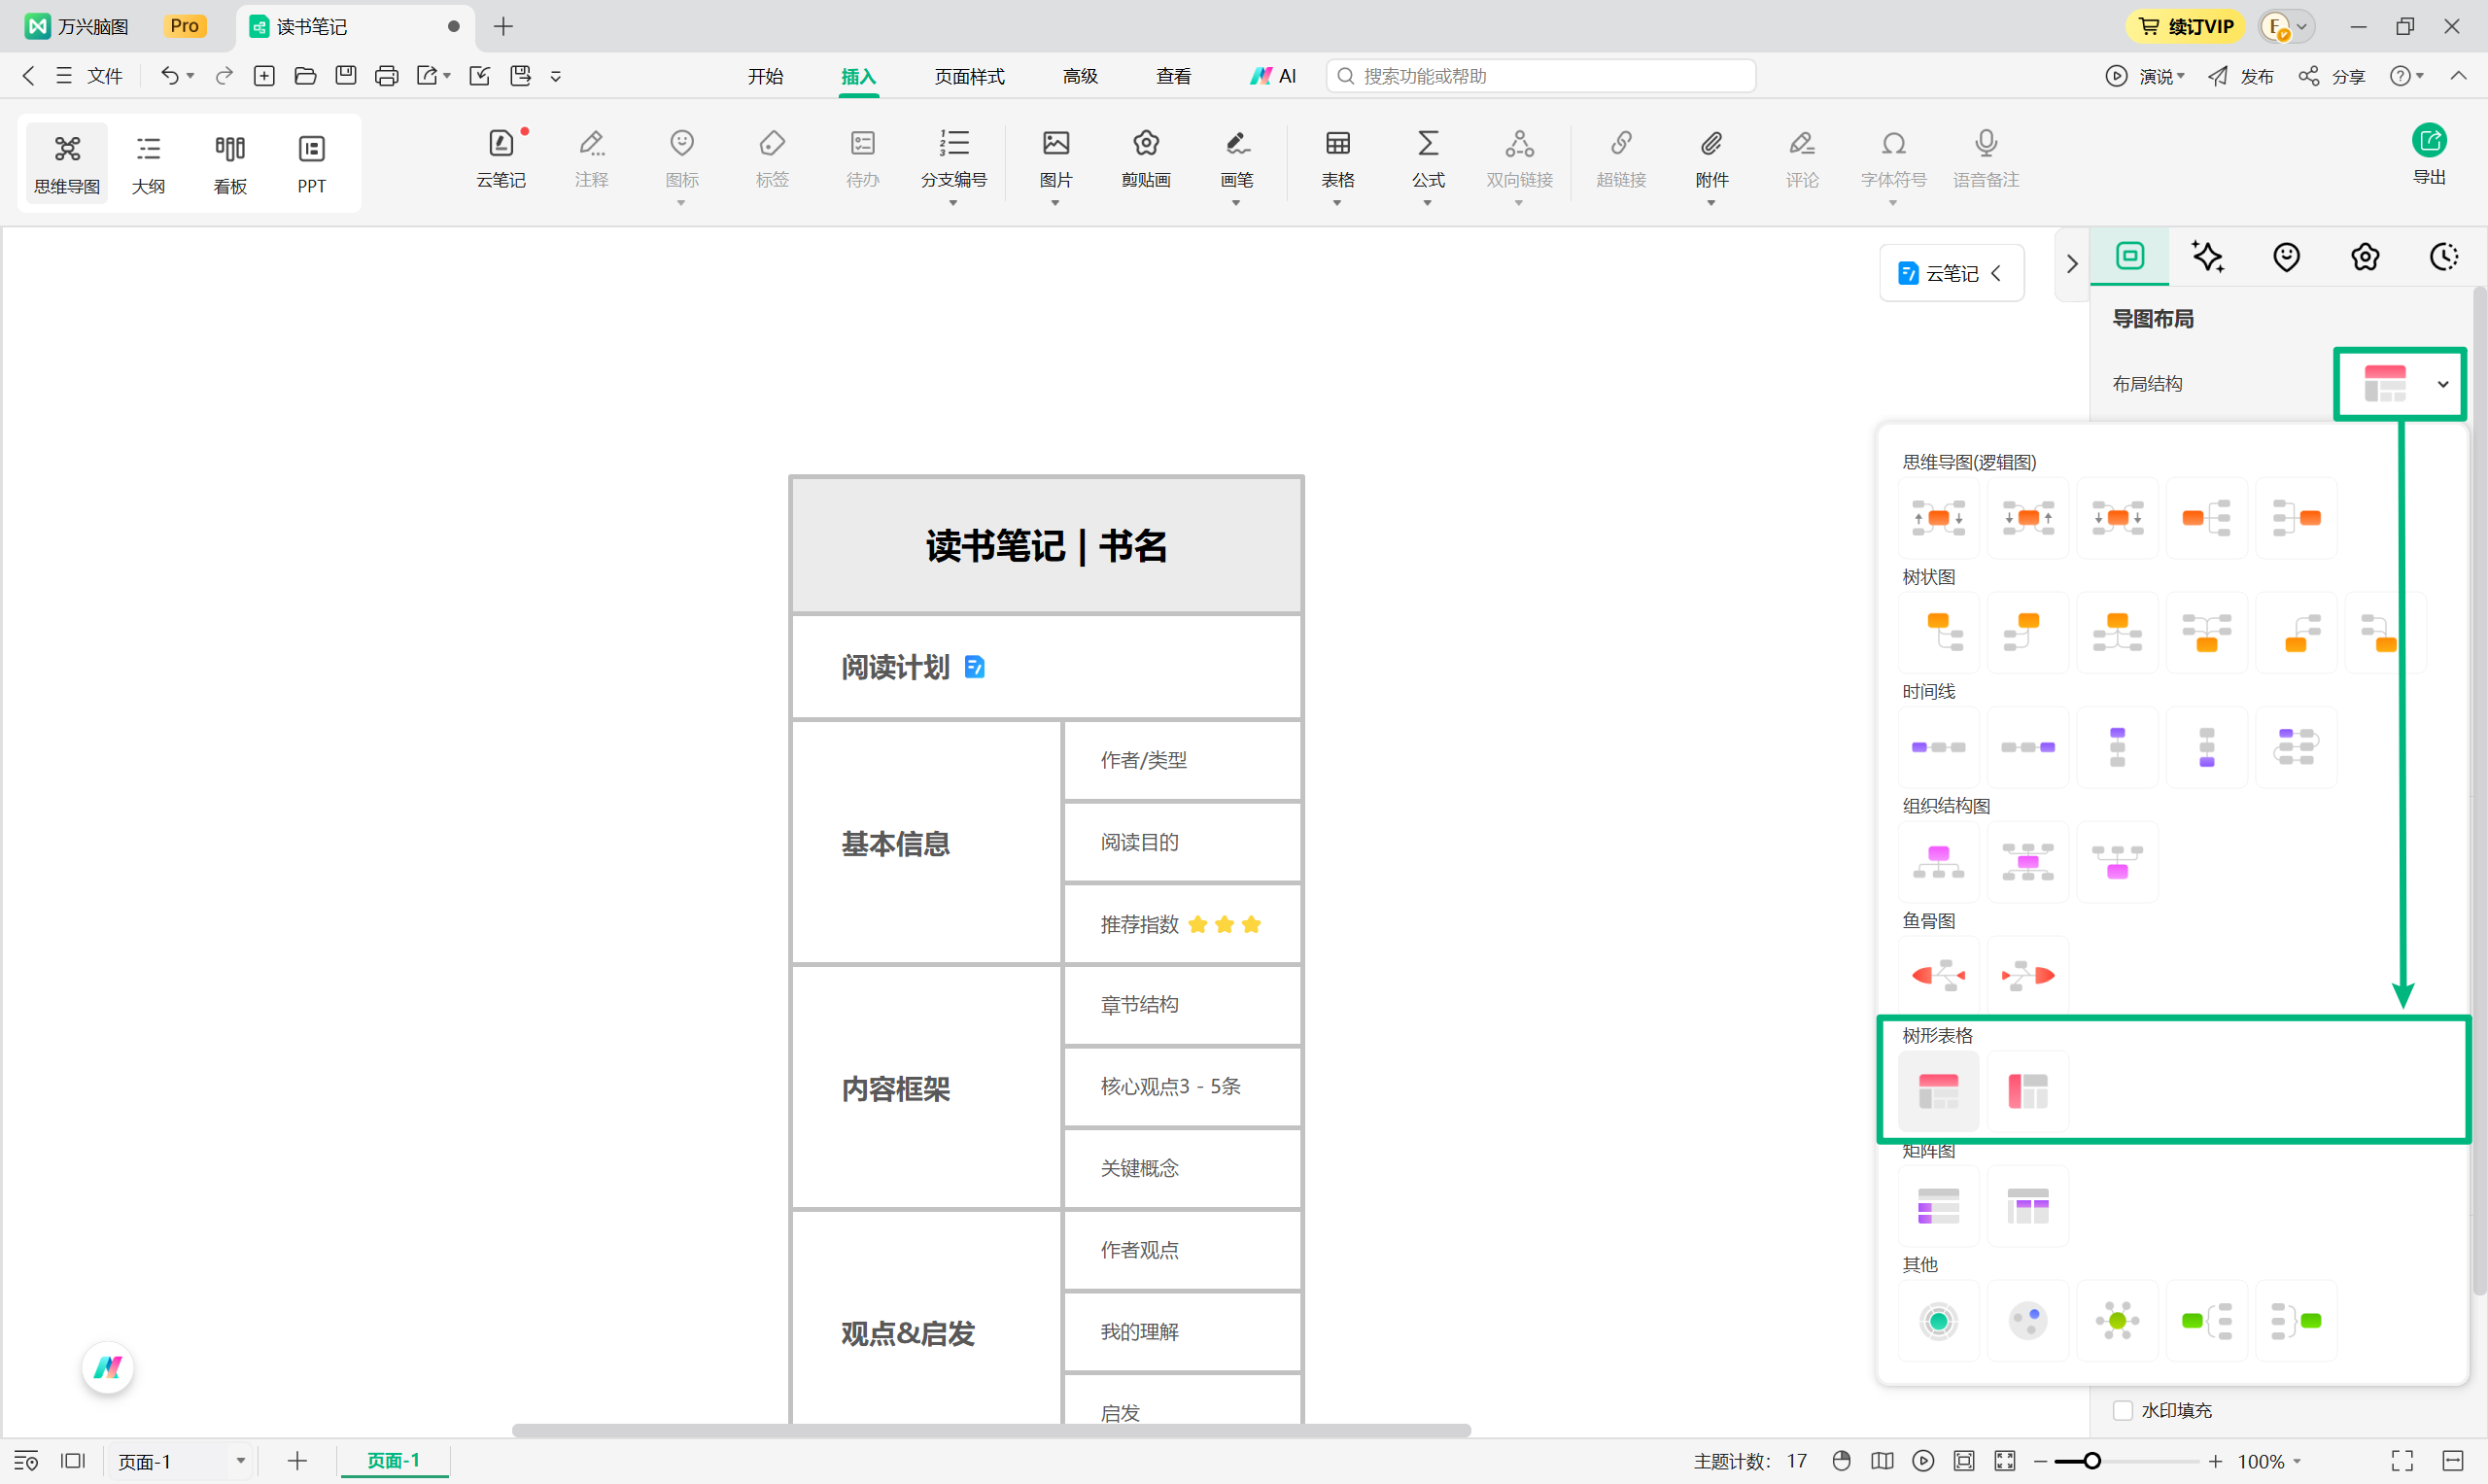The height and width of the screenshot is (1484, 2488).
Task: Open the AI style sparkle panel tab
Action: [x=2207, y=257]
